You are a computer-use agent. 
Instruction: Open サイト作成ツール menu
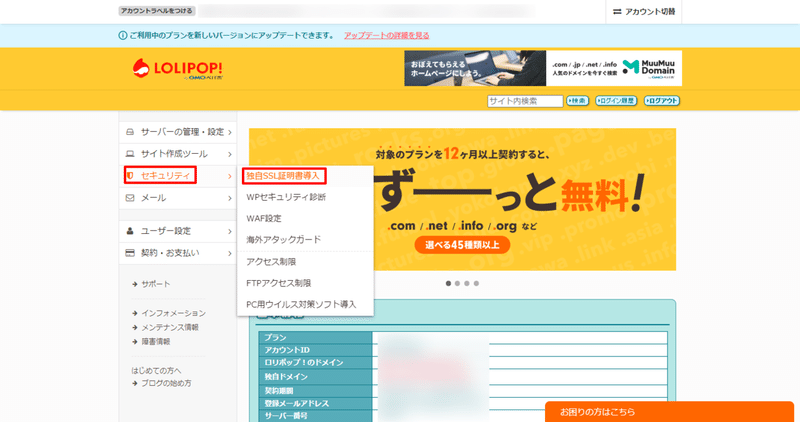coord(178,154)
